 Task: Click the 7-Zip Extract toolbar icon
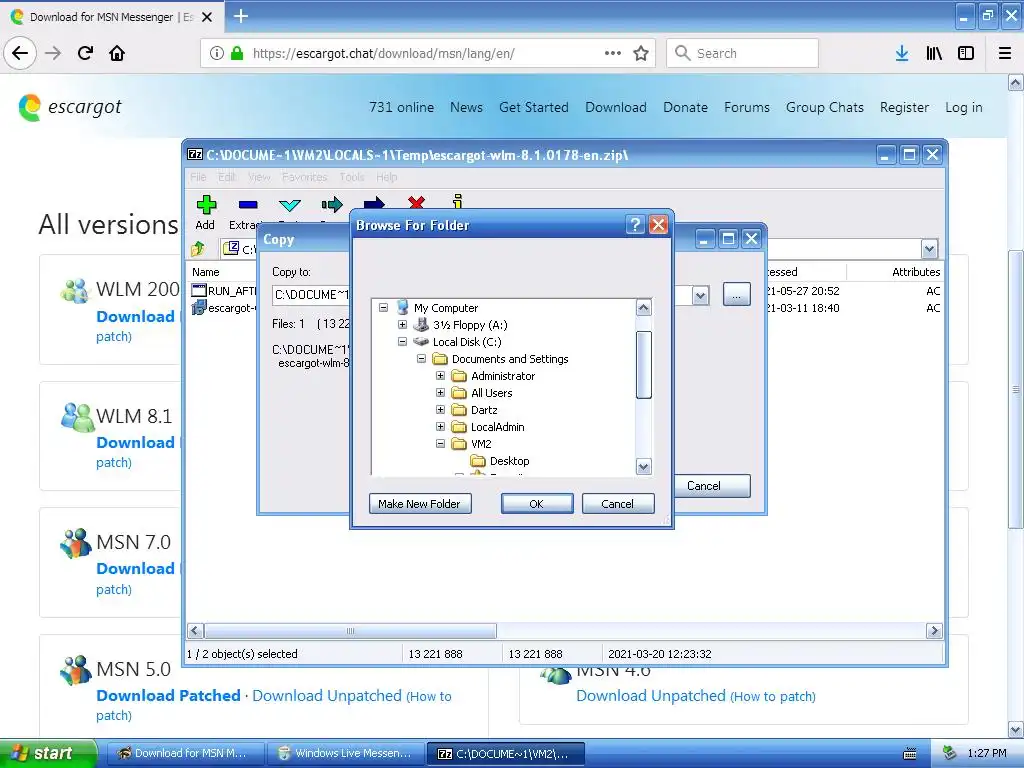(248, 205)
